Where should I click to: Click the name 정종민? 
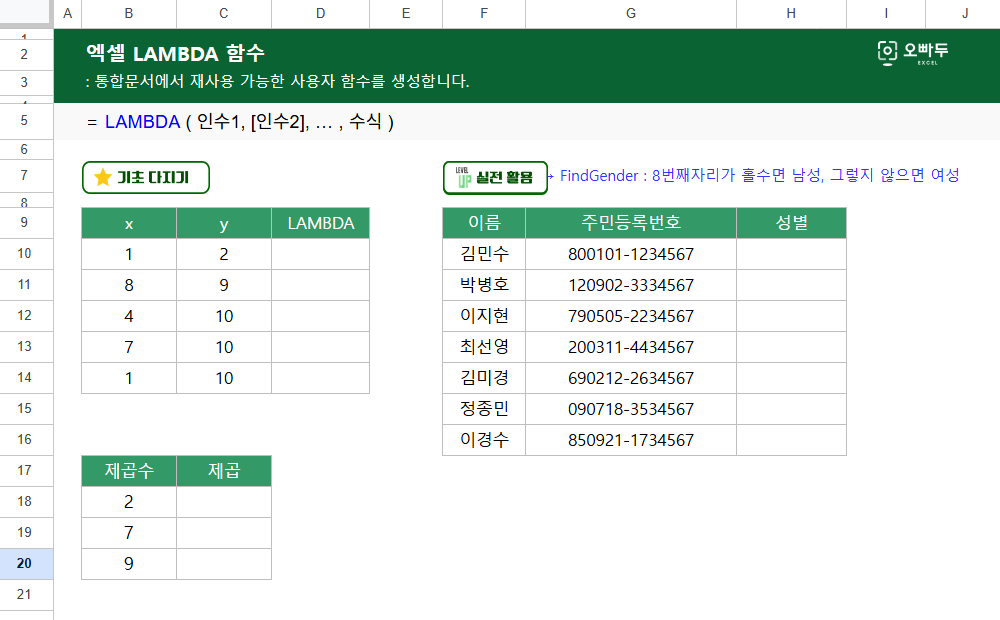click(x=484, y=408)
